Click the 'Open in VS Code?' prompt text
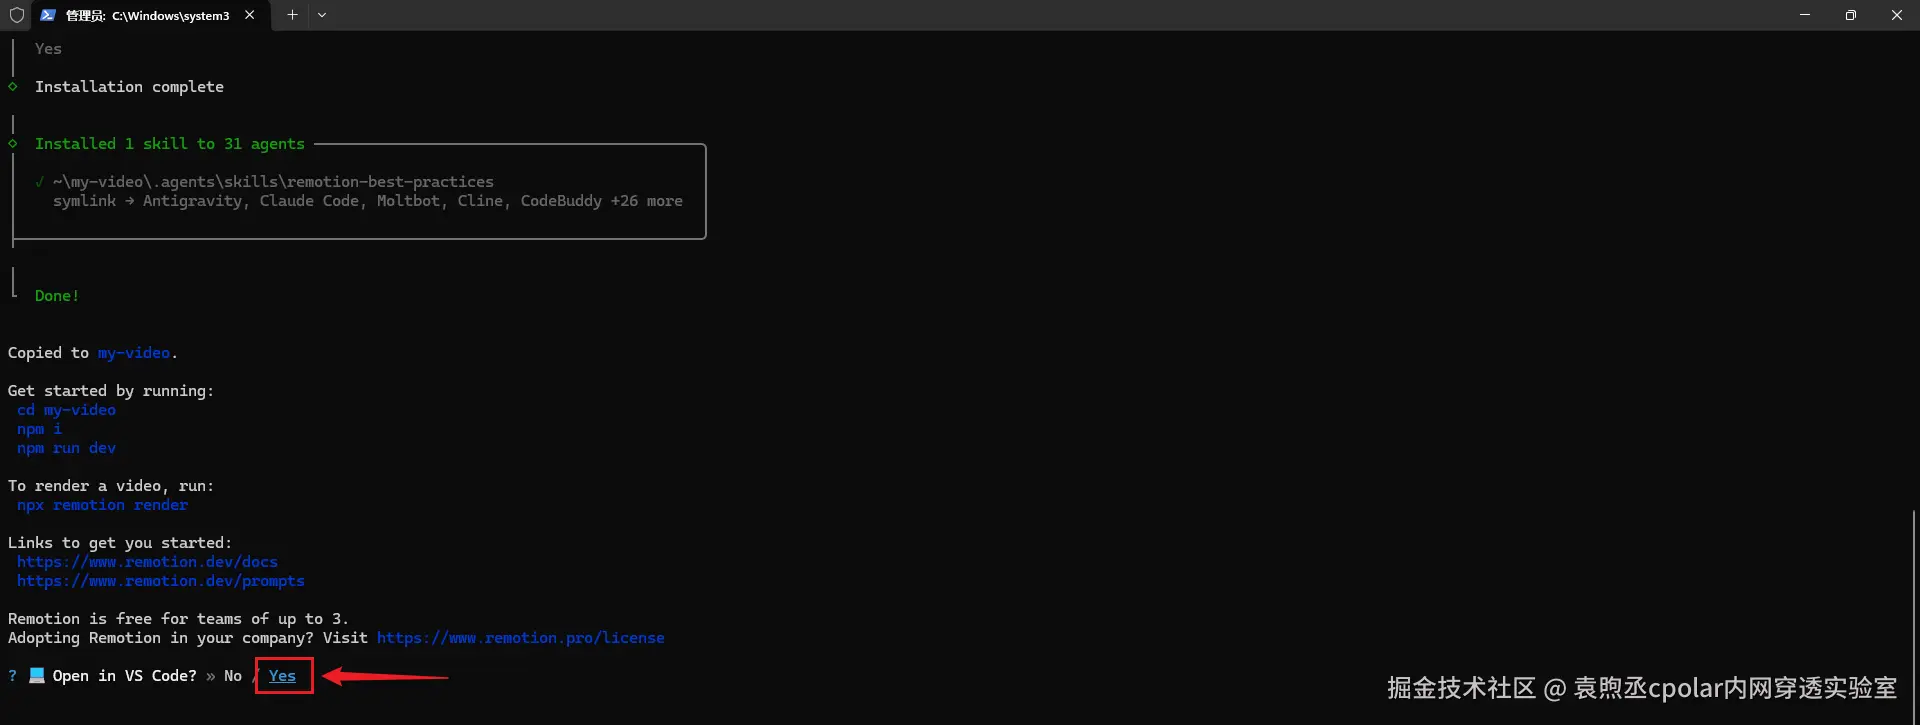Viewport: 1920px width, 725px height. tap(125, 676)
